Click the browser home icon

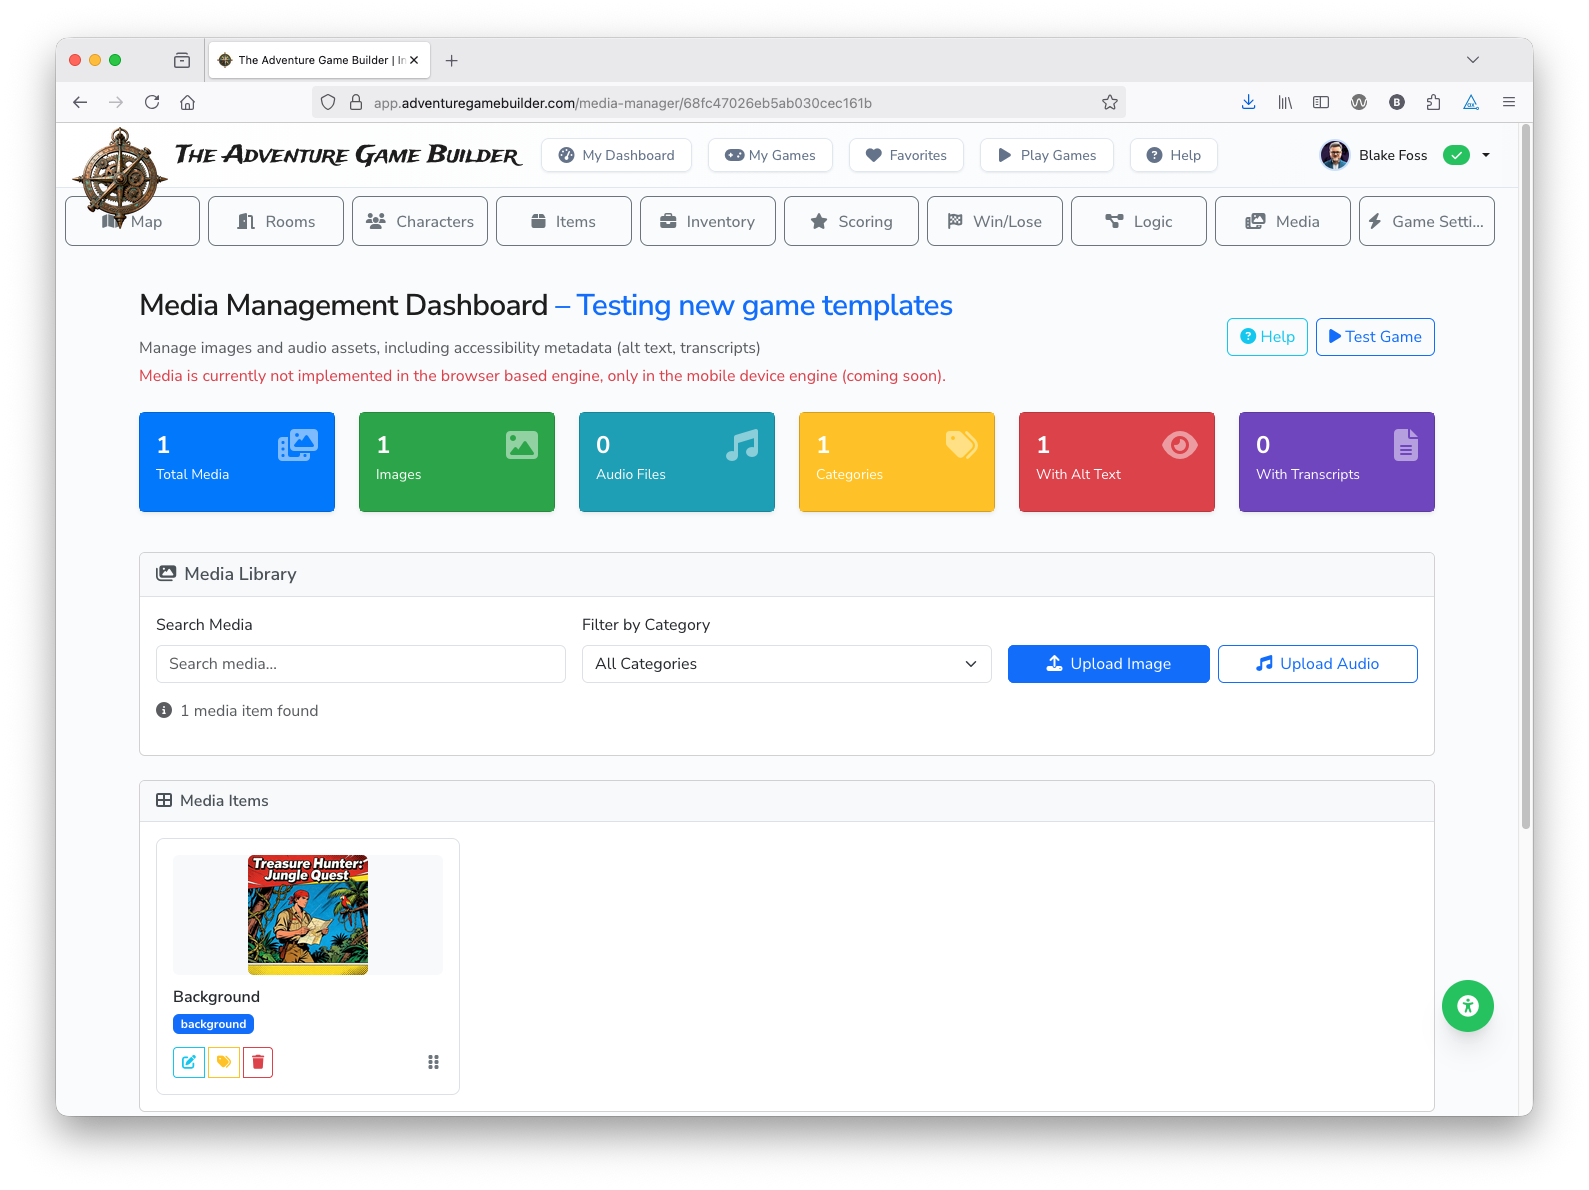tap(187, 102)
